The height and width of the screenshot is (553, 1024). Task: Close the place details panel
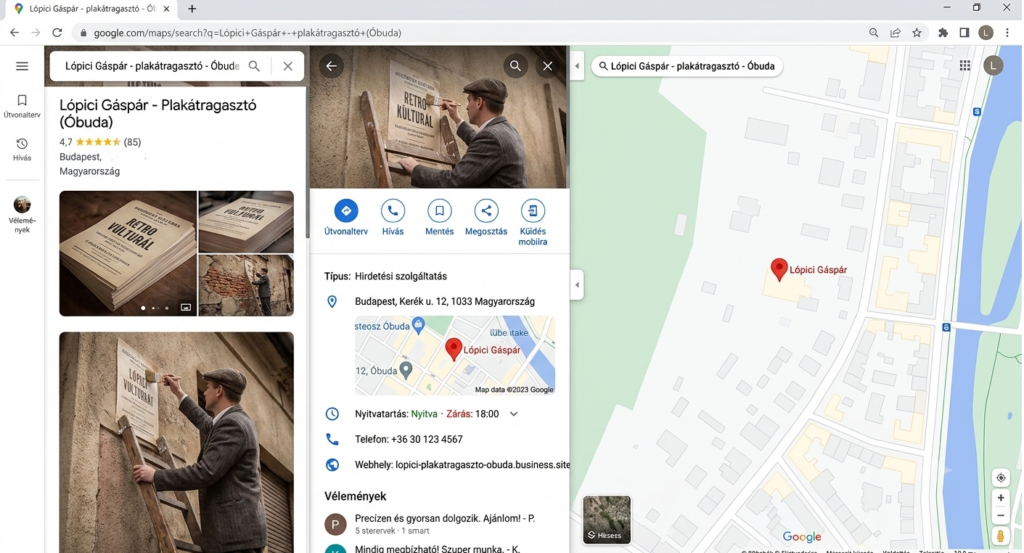pos(547,66)
